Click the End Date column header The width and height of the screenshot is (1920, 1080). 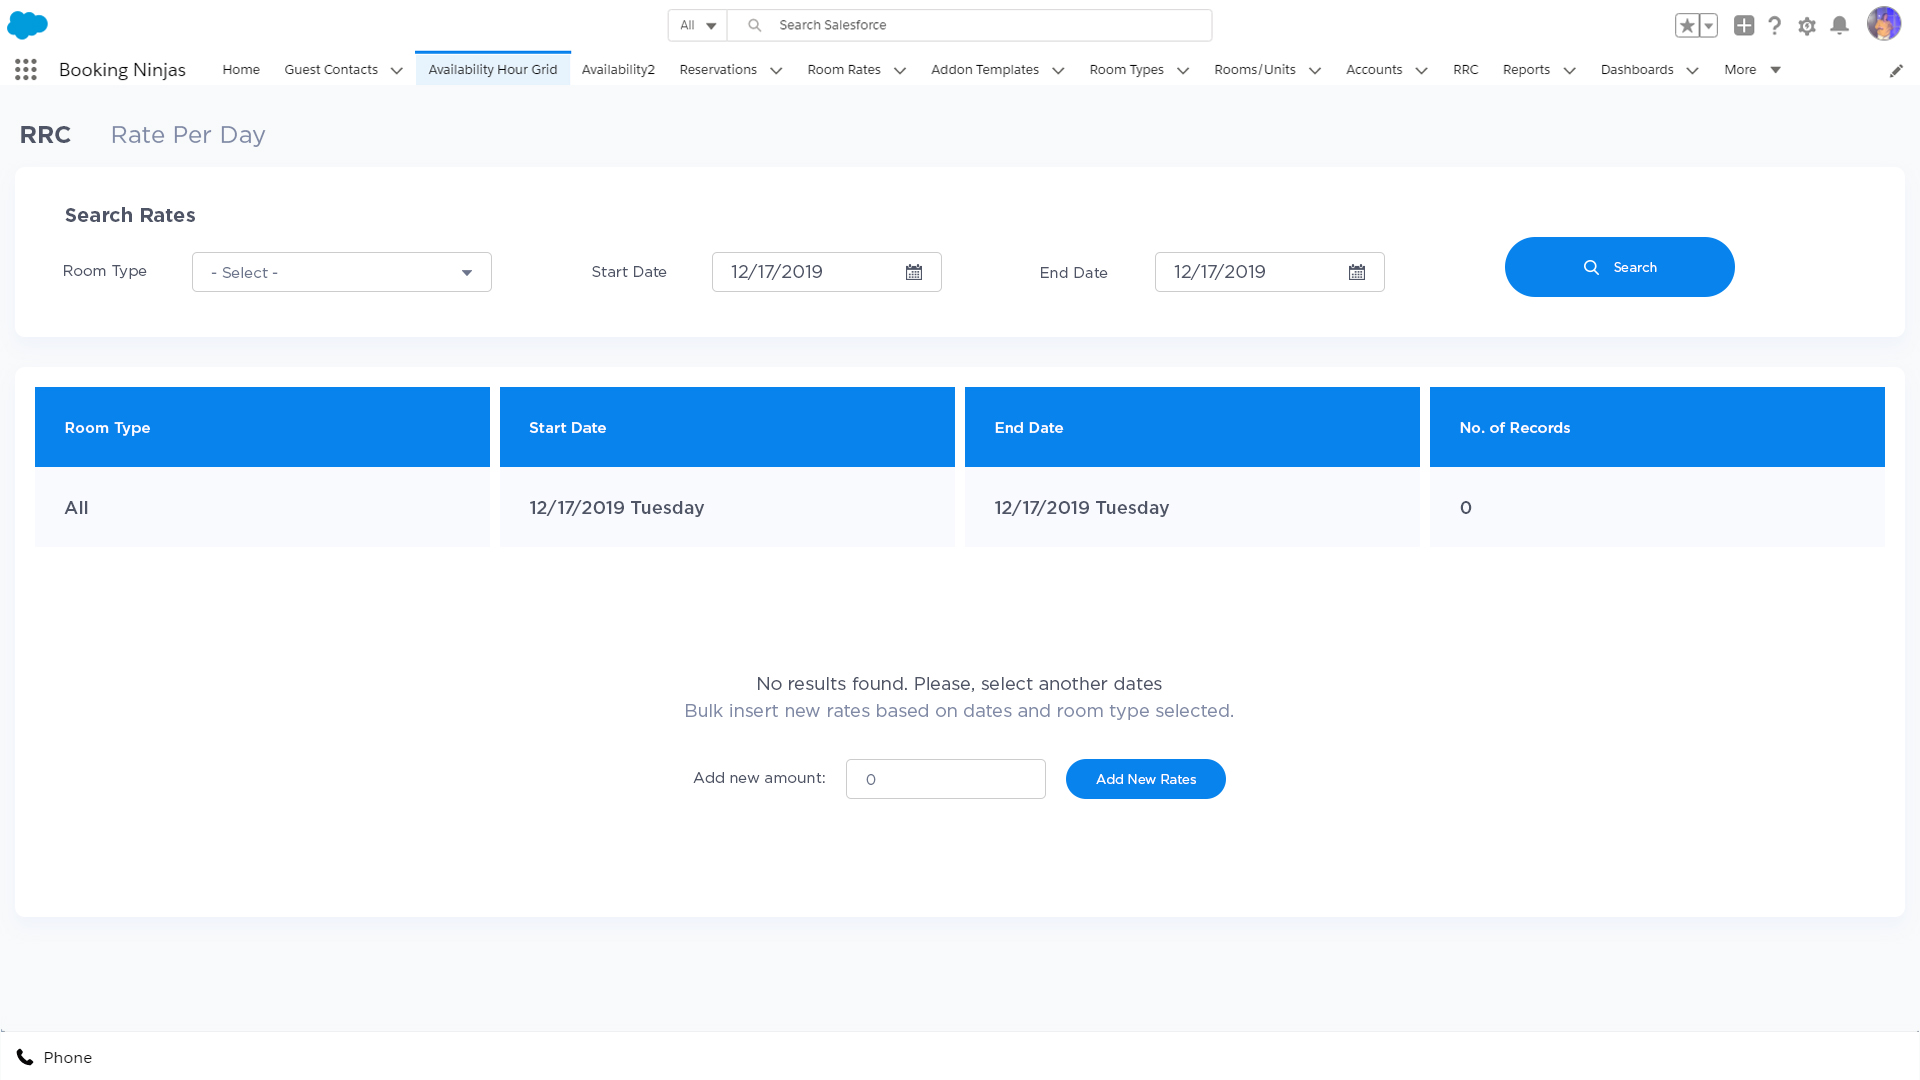1192,427
